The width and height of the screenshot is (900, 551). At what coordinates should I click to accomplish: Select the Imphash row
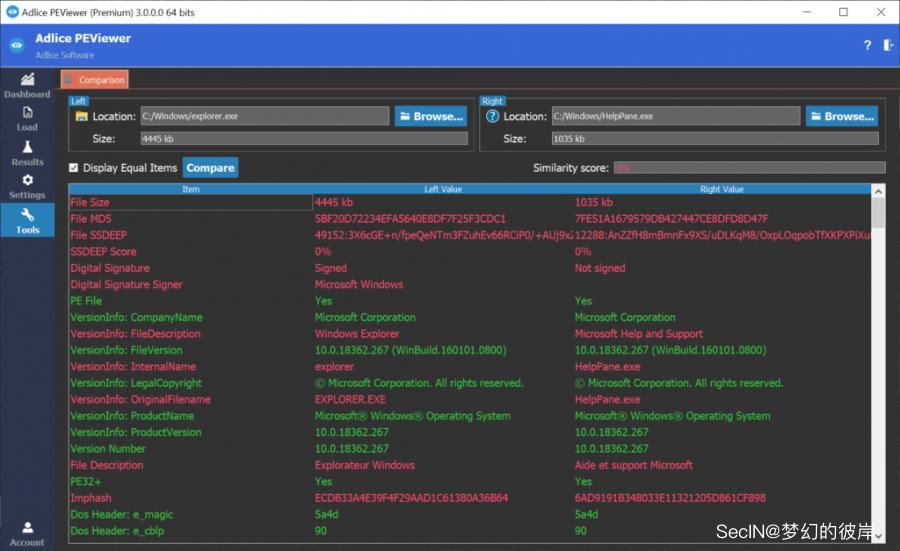click(470, 498)
